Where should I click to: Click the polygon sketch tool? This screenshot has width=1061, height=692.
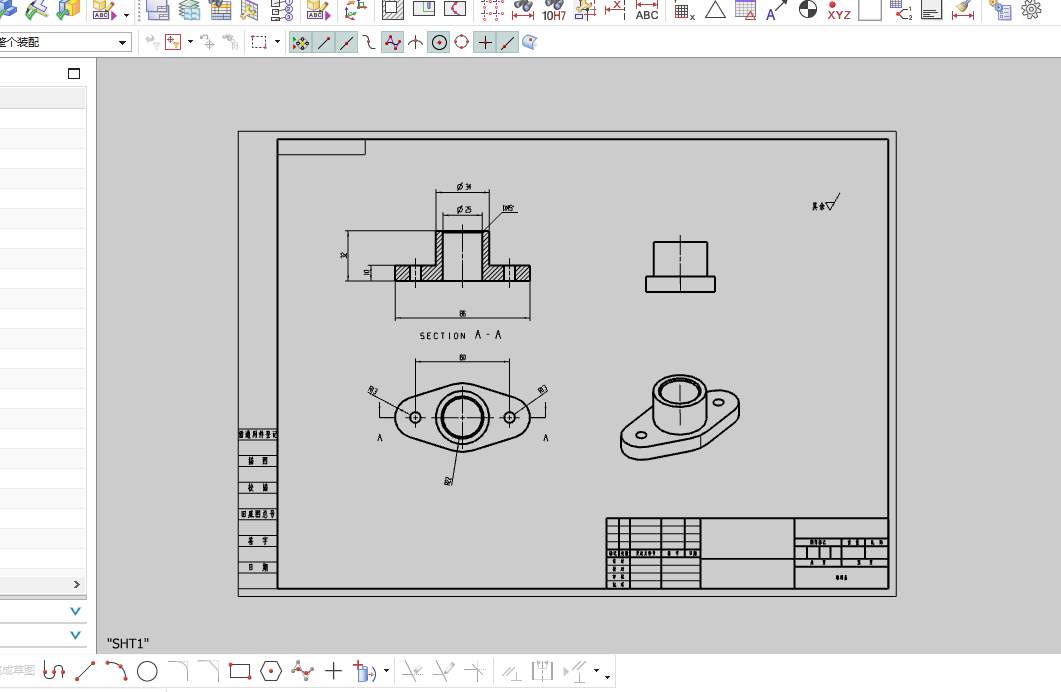point(270,671)
